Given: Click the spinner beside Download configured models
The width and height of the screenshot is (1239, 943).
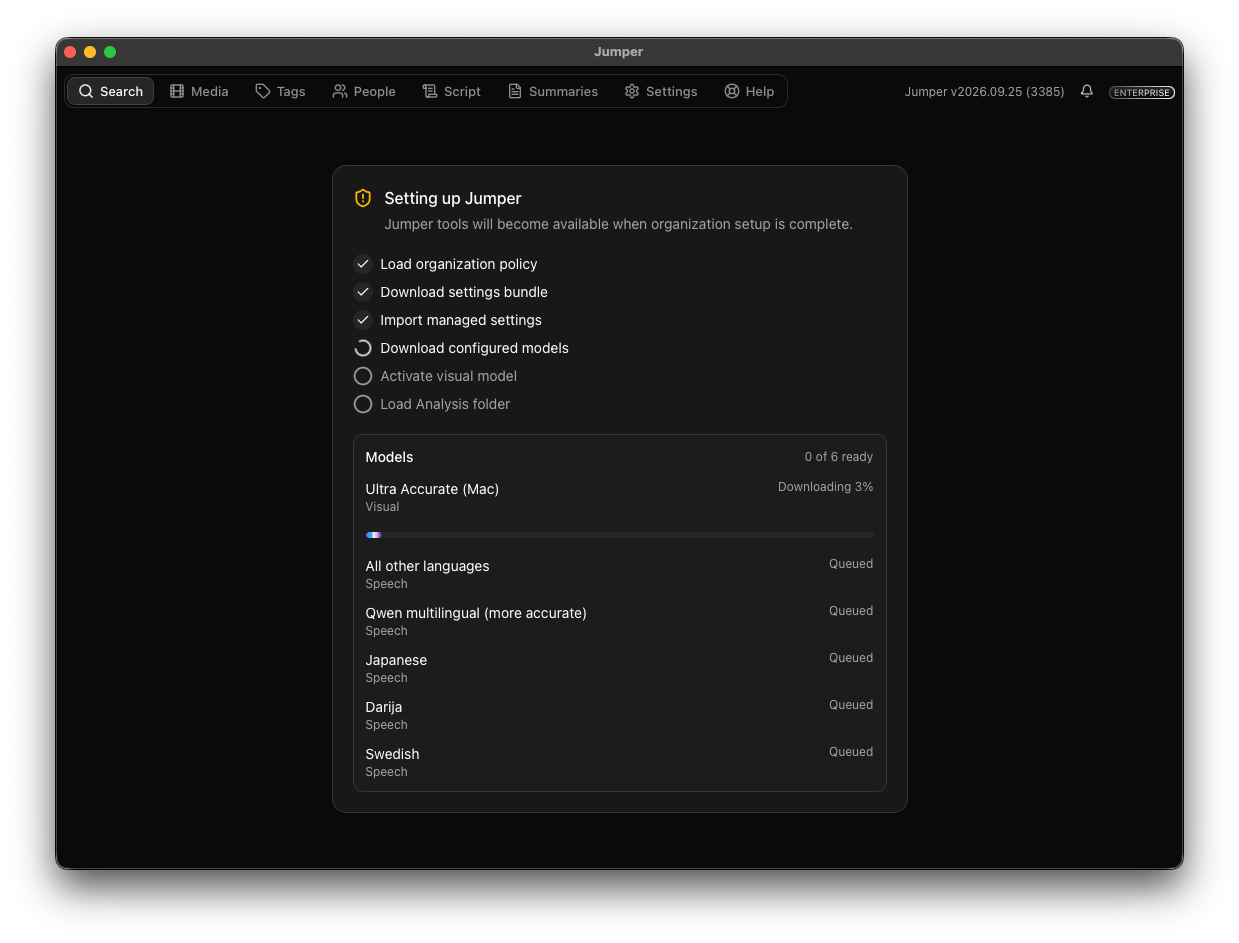Looking at the screenshot, I should click(x=363, y=348).
